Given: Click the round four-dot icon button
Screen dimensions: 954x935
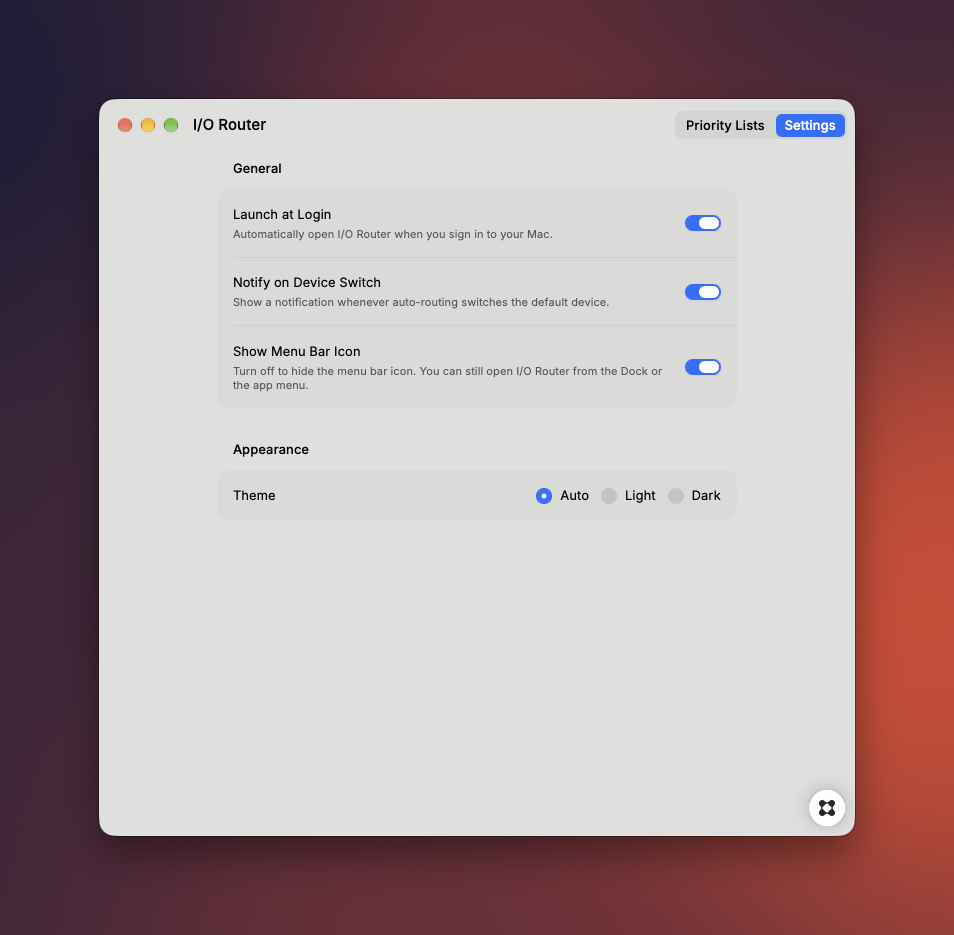Looking at the screenshot, I should click(x=826, y=808).
